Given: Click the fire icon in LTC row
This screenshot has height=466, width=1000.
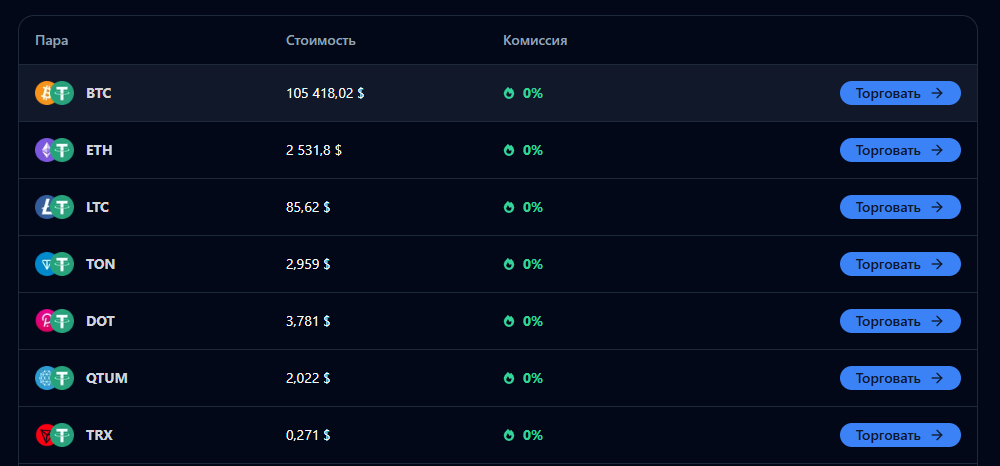Looking at the screenshot, I should [x=508, y=207].
